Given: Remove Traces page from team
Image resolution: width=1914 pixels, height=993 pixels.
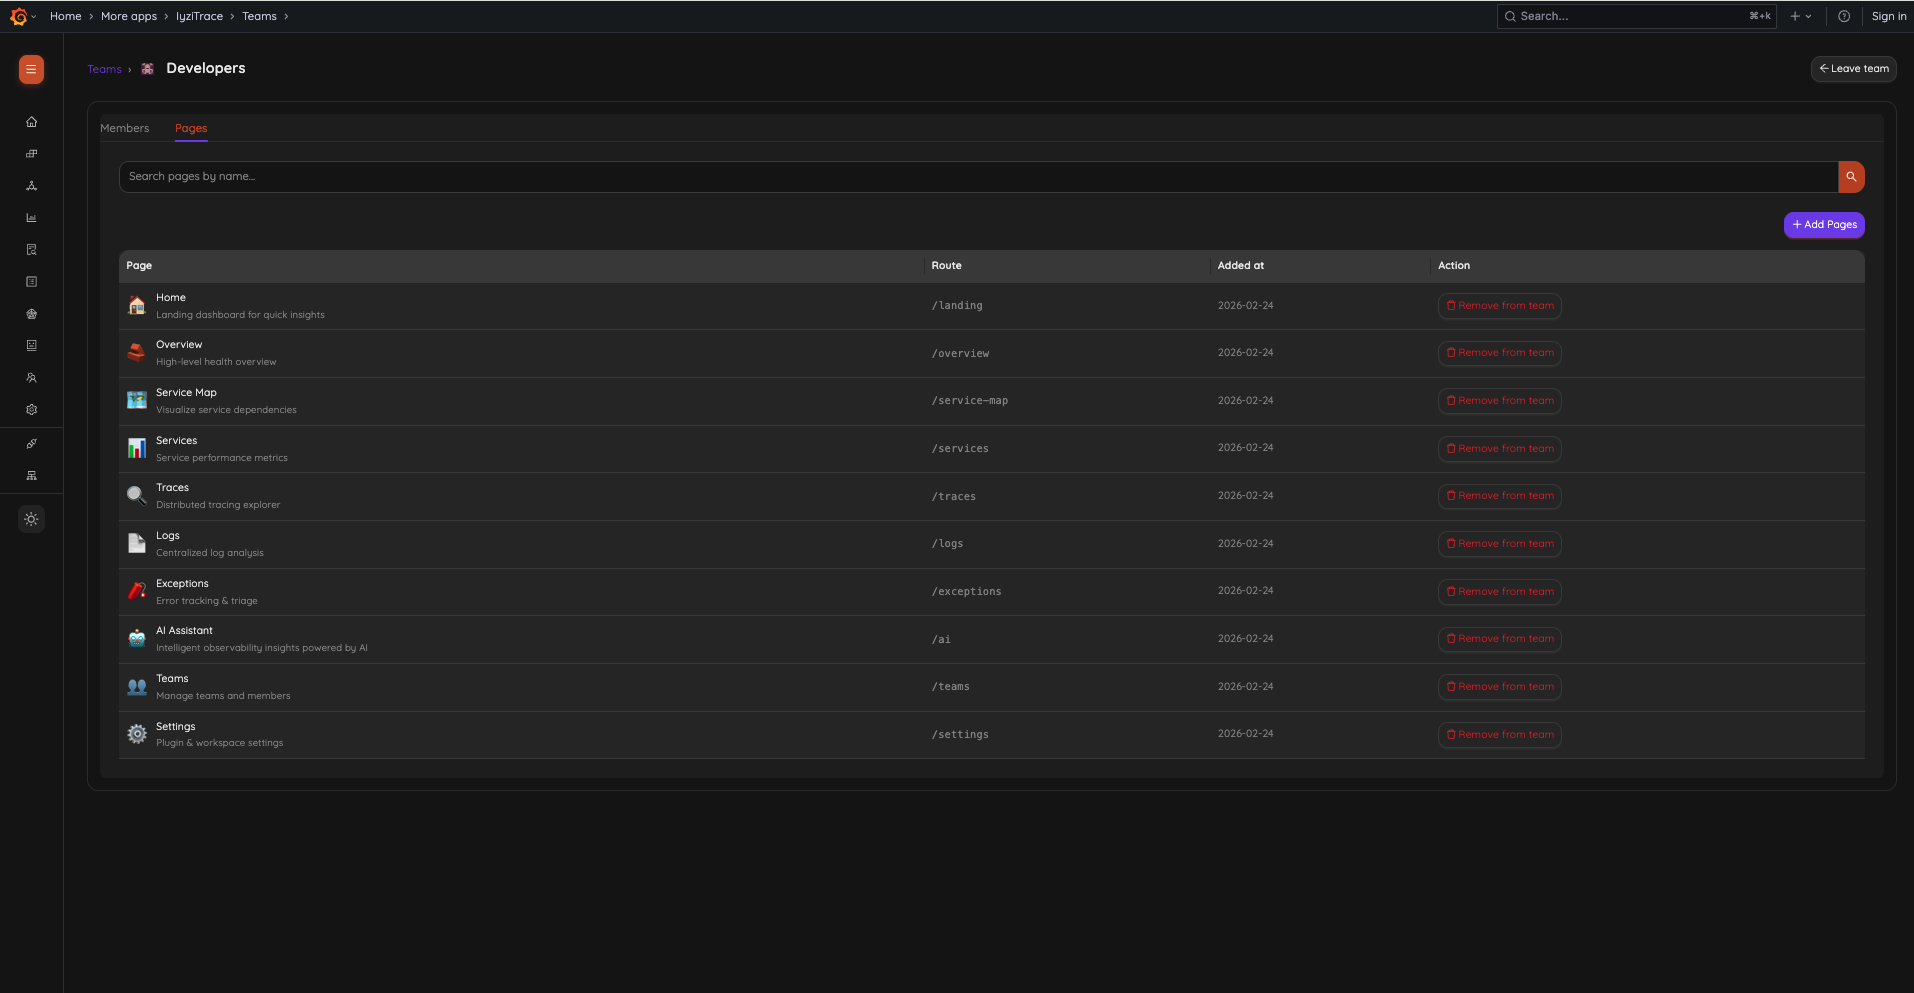Looking at the screenshot, I should [1499, 496].
